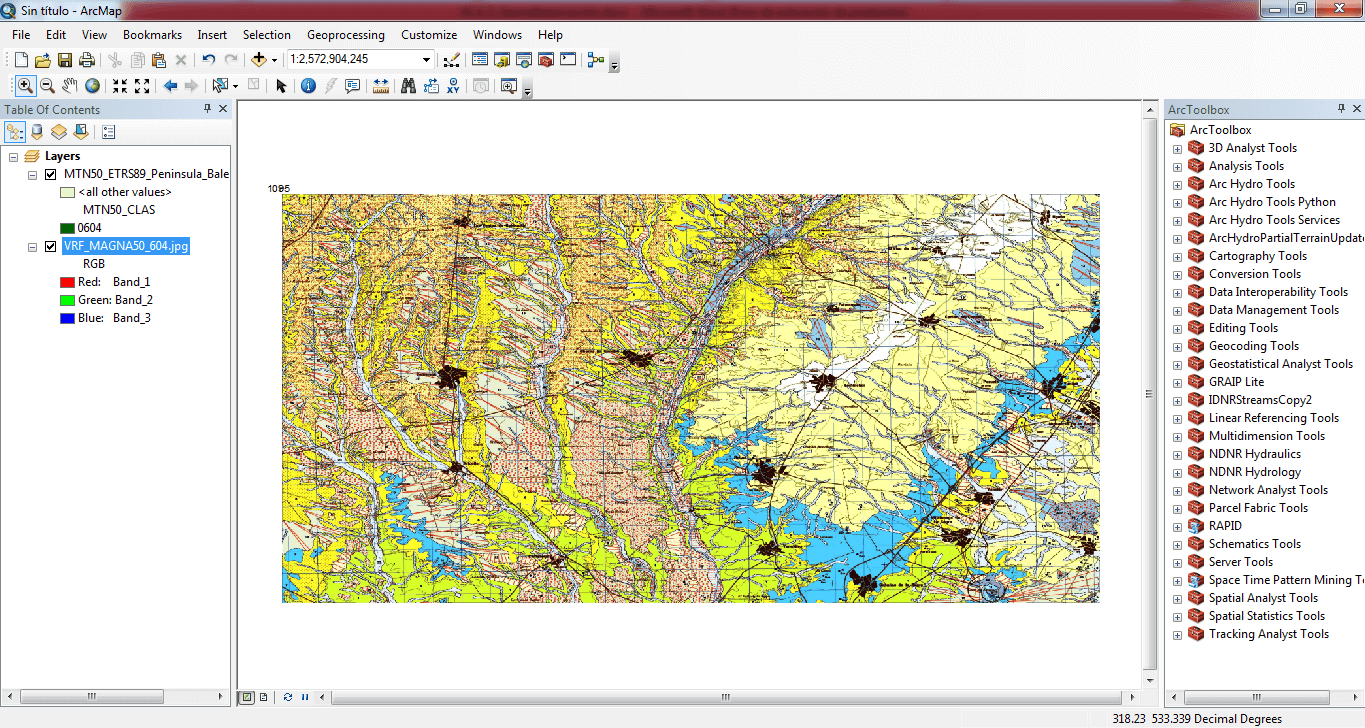This screenshot has height=728, width=1365.
Task: Click the Go To XY icon
Action: [x=454, y=86]
